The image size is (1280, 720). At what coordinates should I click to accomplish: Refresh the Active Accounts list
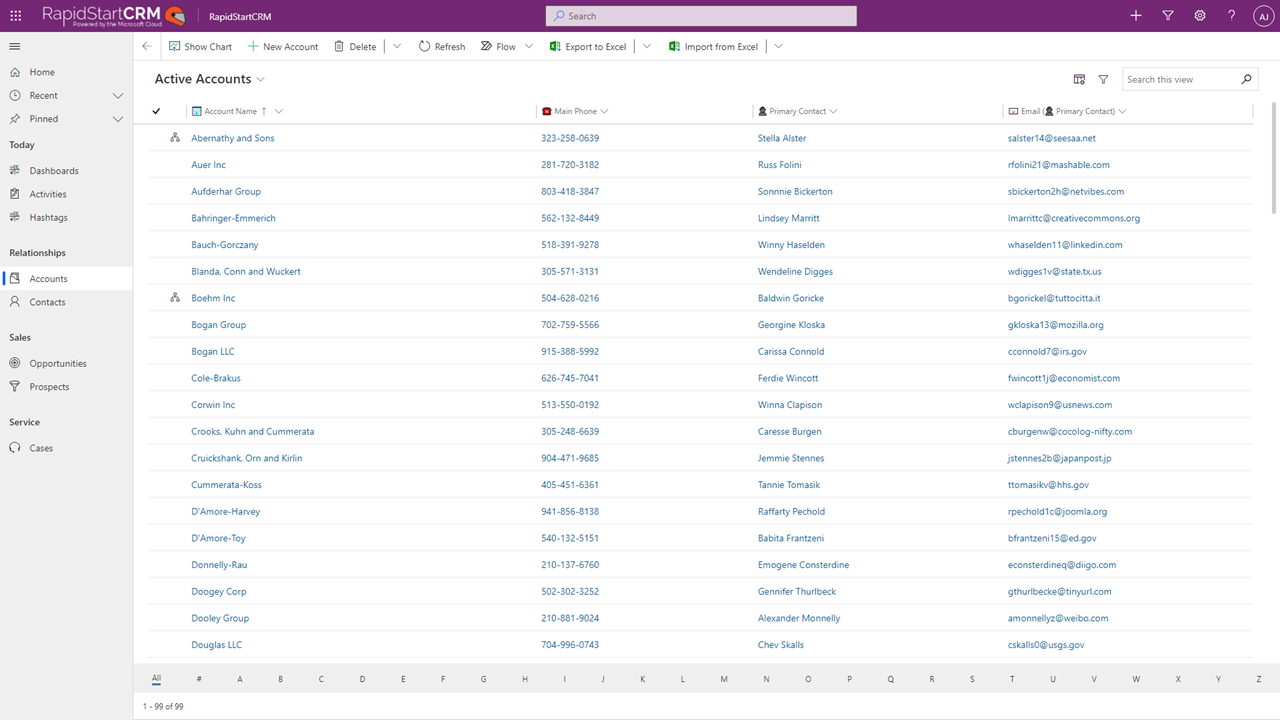pyautogui.click(x=441, y=46)
